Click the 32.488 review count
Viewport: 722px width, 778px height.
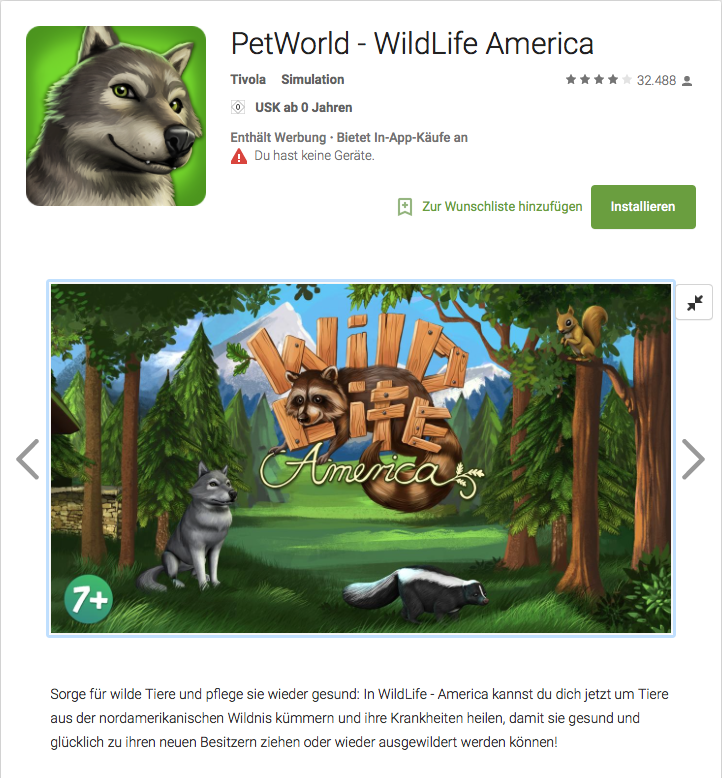pos(656,80)
